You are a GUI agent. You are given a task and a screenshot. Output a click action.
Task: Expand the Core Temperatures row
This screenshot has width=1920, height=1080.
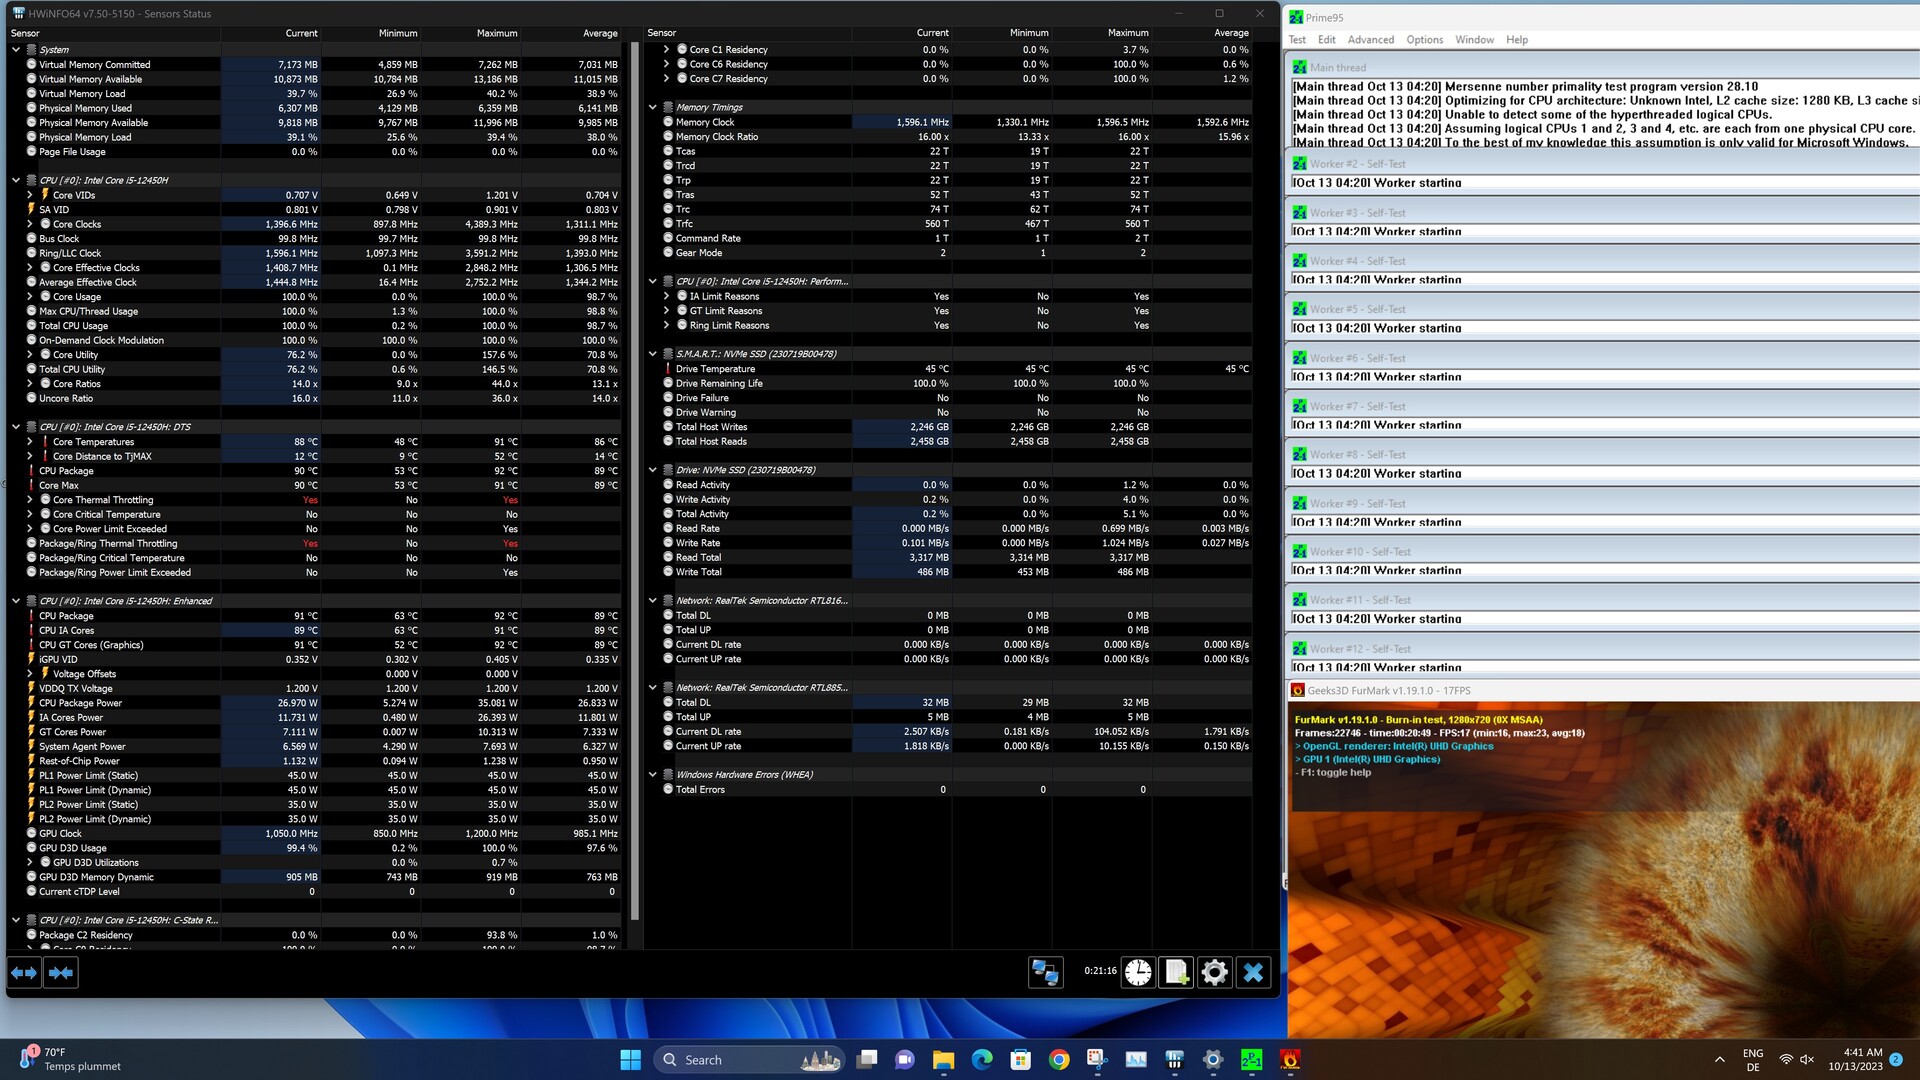coord(30,442)
